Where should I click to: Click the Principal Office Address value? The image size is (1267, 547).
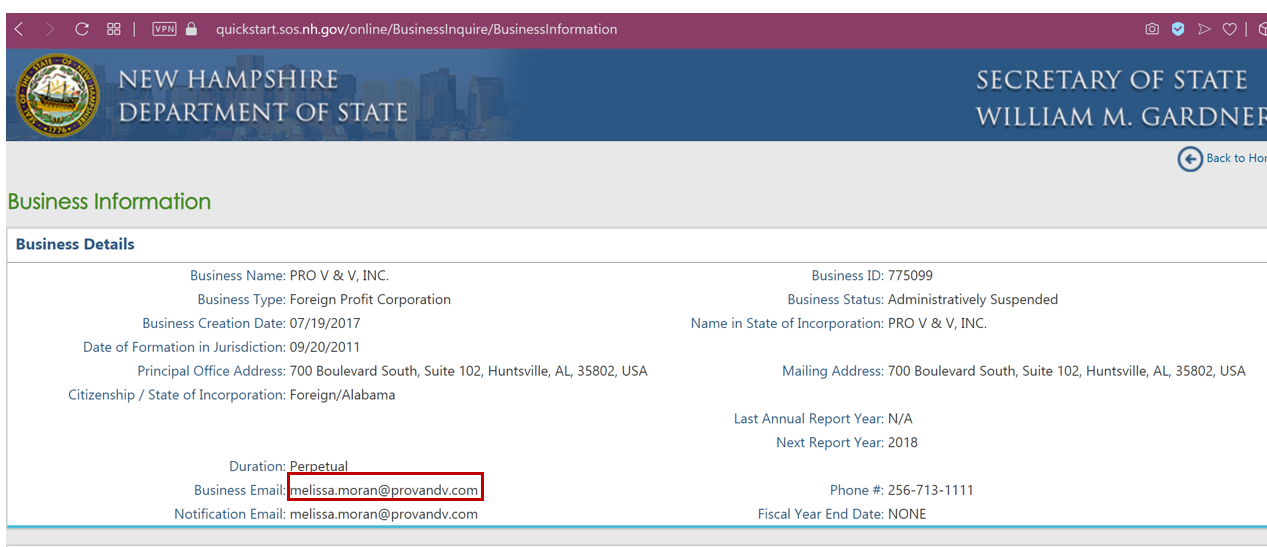pyautogui.click(x=468, y=371)
